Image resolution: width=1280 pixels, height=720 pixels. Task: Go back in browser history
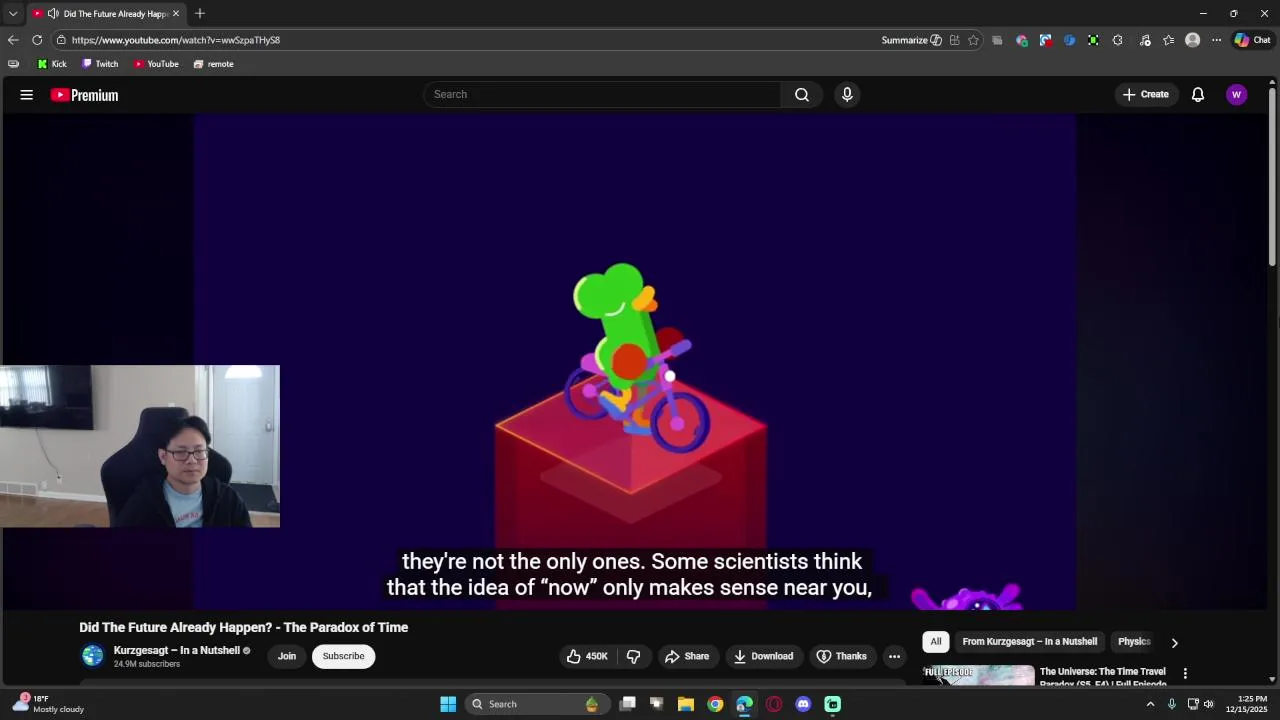click(x=13, y=40)
